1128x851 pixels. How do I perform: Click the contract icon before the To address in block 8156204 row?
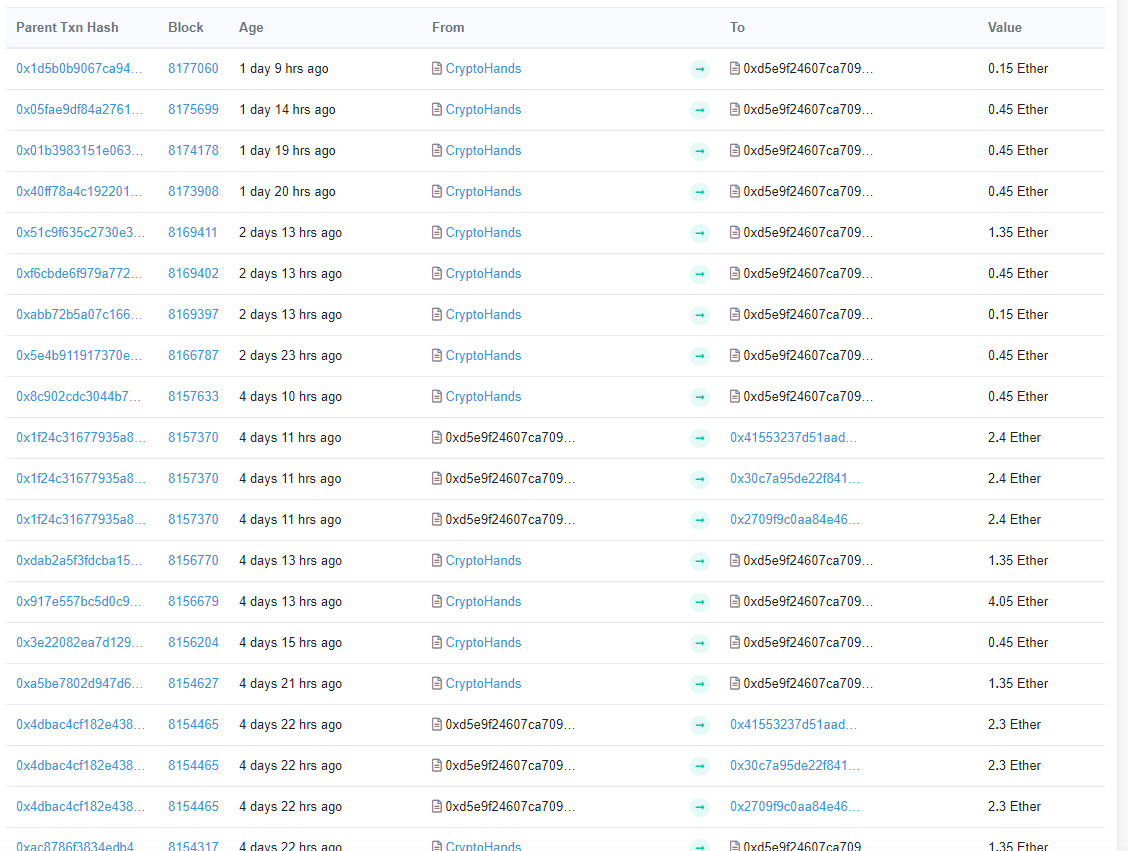[x=734, y=642]
